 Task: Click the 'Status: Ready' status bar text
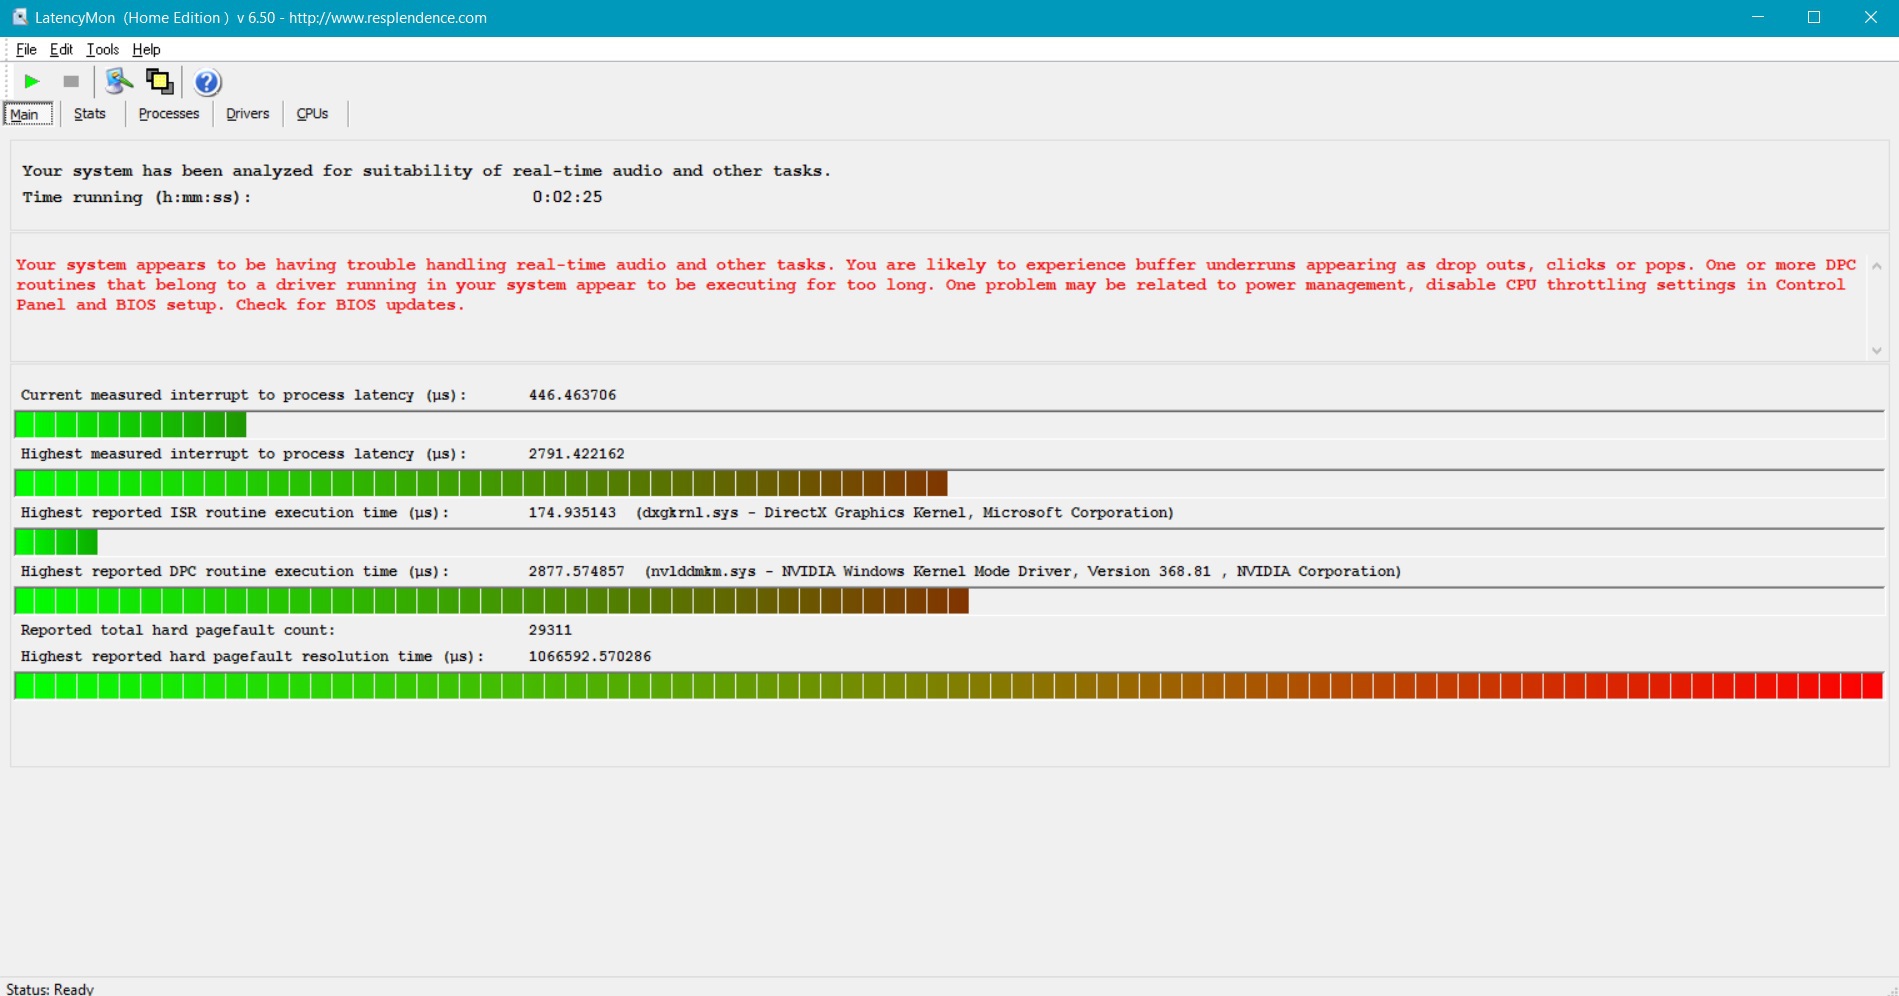tap(50, 988)
